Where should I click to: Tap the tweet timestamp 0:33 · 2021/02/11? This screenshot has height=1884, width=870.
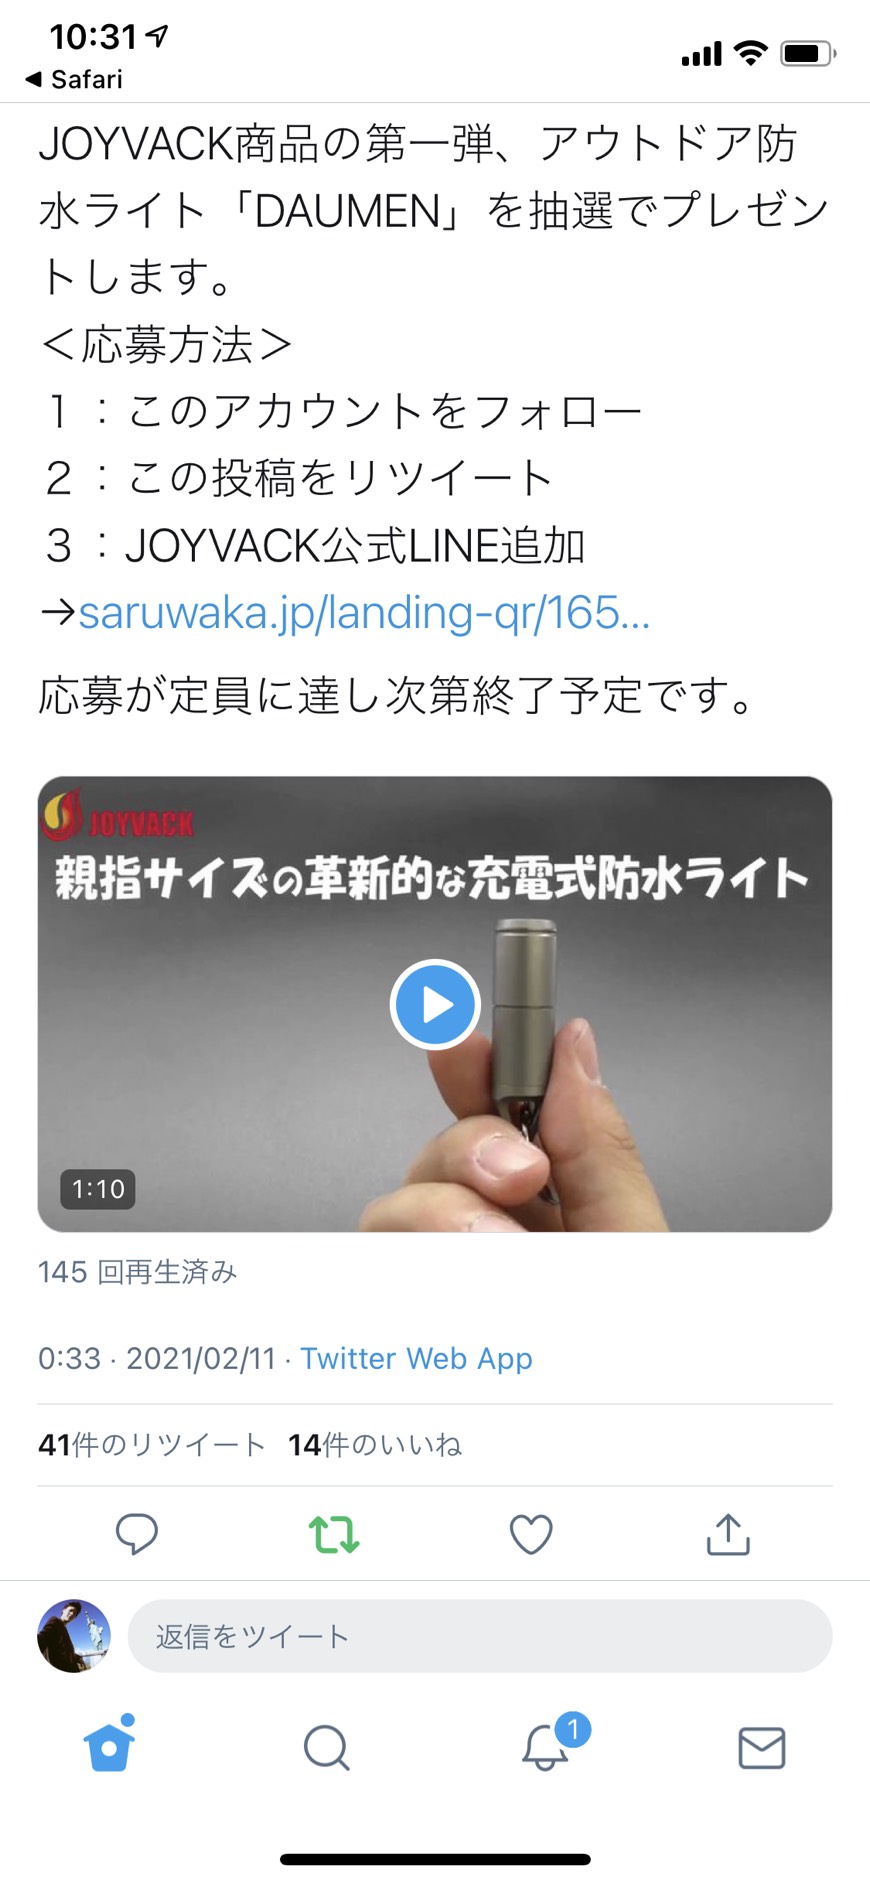[x=156, y=1358]
